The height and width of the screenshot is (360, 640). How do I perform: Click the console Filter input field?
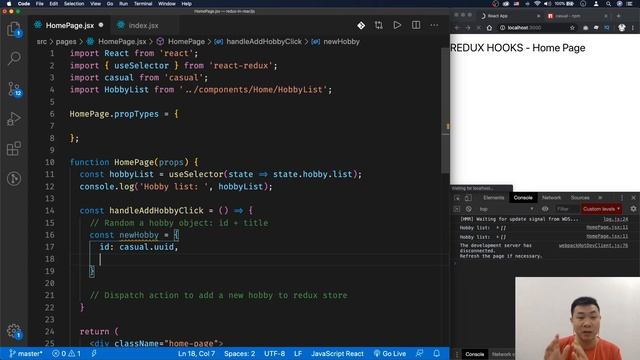[566, 209]
